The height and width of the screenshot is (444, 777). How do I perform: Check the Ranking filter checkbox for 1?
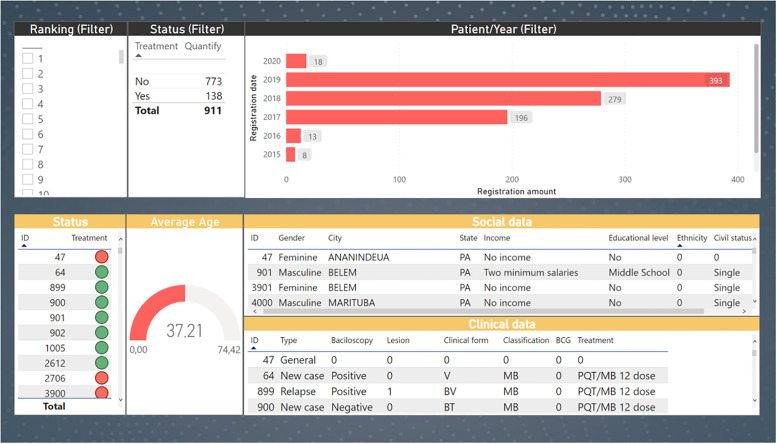coord(28,59)
